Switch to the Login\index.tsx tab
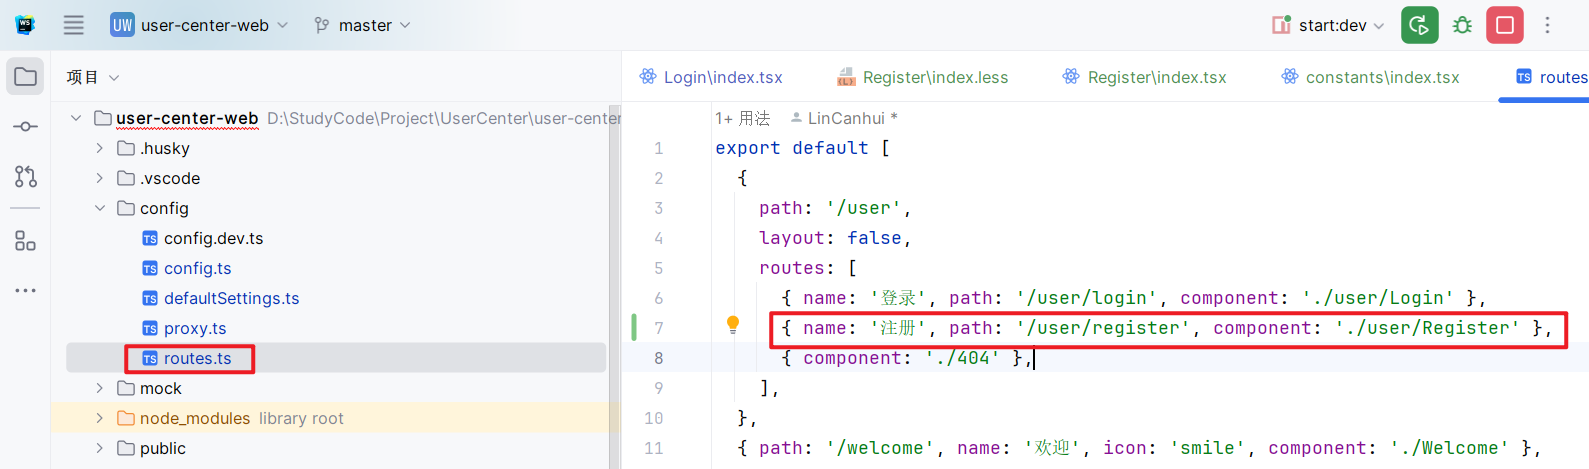This screenshot has width=1589, height=469. [712, 77]
